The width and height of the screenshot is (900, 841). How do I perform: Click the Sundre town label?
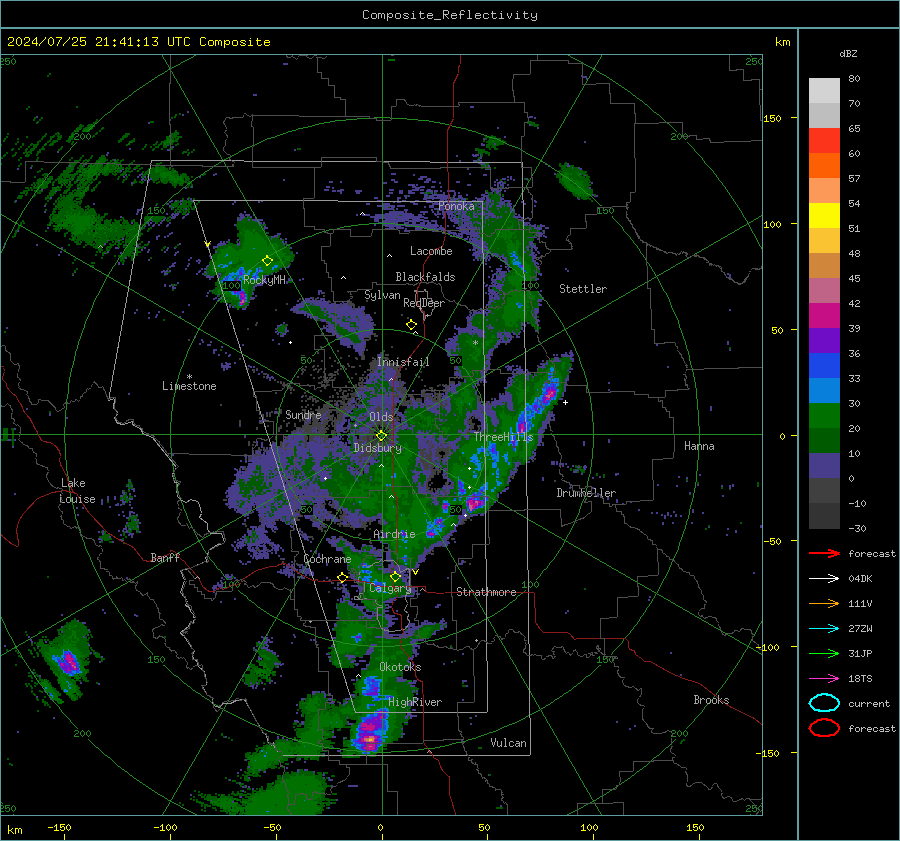303,414
